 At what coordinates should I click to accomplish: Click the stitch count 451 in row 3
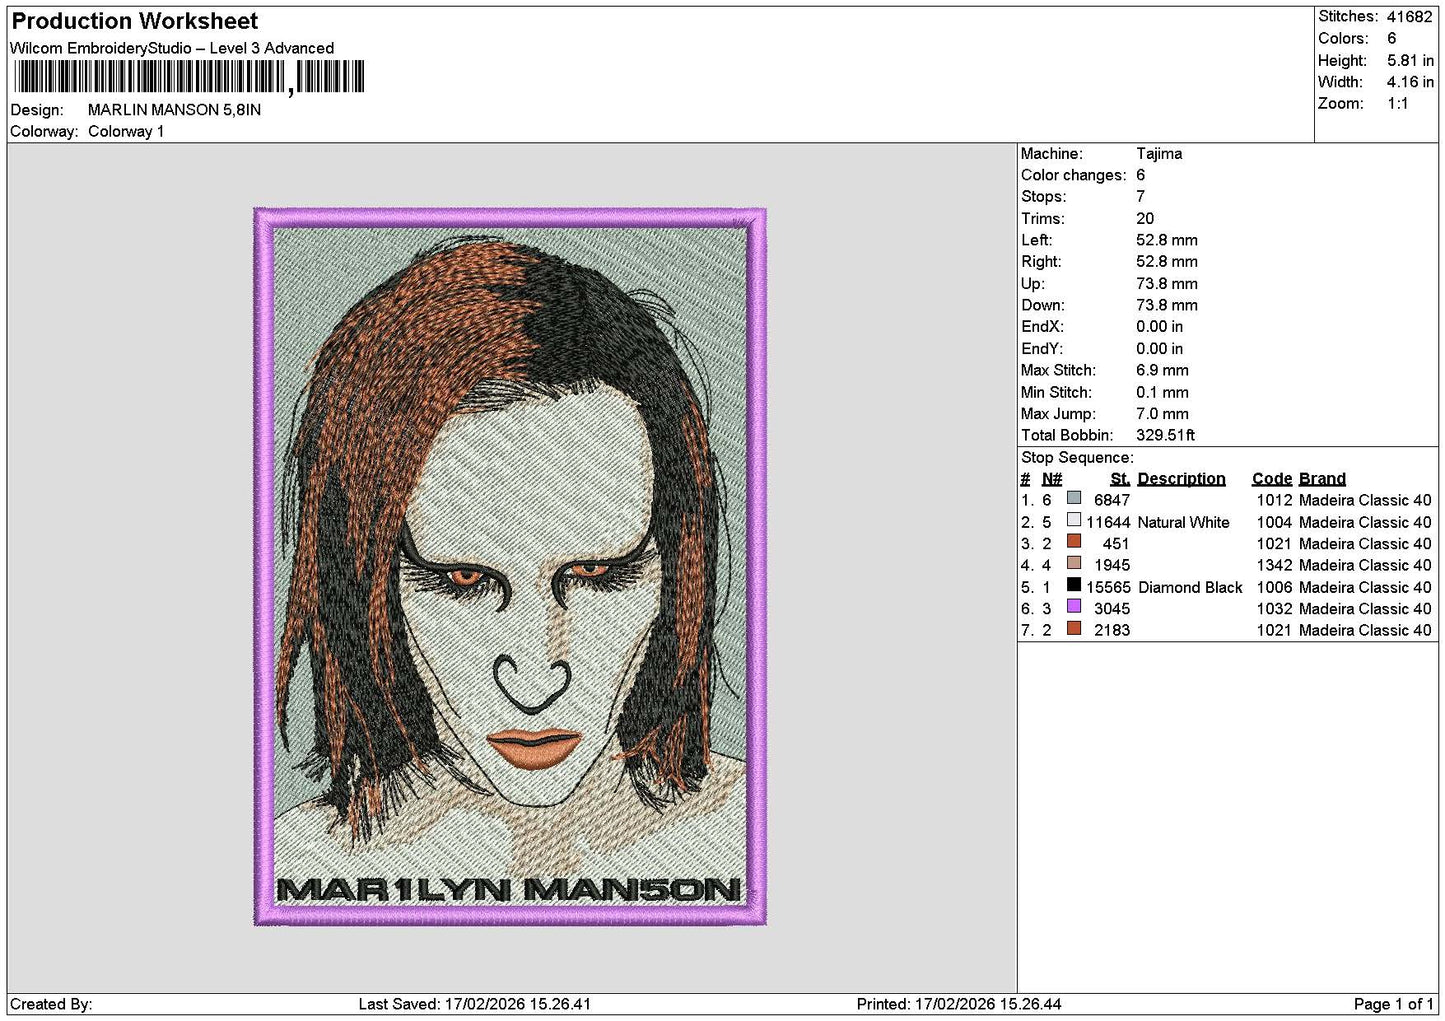point(1116,544)
